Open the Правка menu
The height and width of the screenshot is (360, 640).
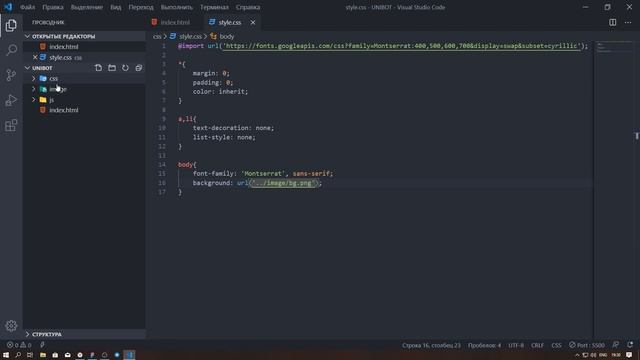coord(53,7)
